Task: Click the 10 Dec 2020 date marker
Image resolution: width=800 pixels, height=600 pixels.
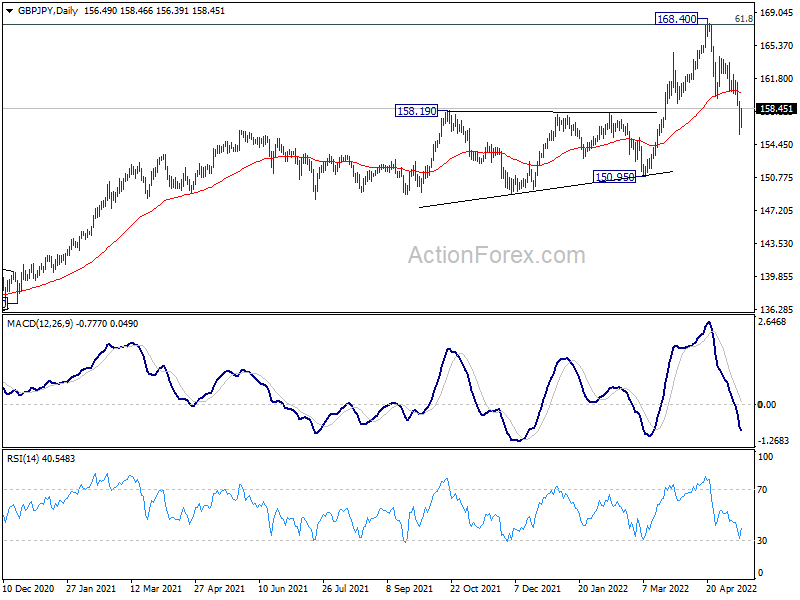Action: click(x=28, y=588)
